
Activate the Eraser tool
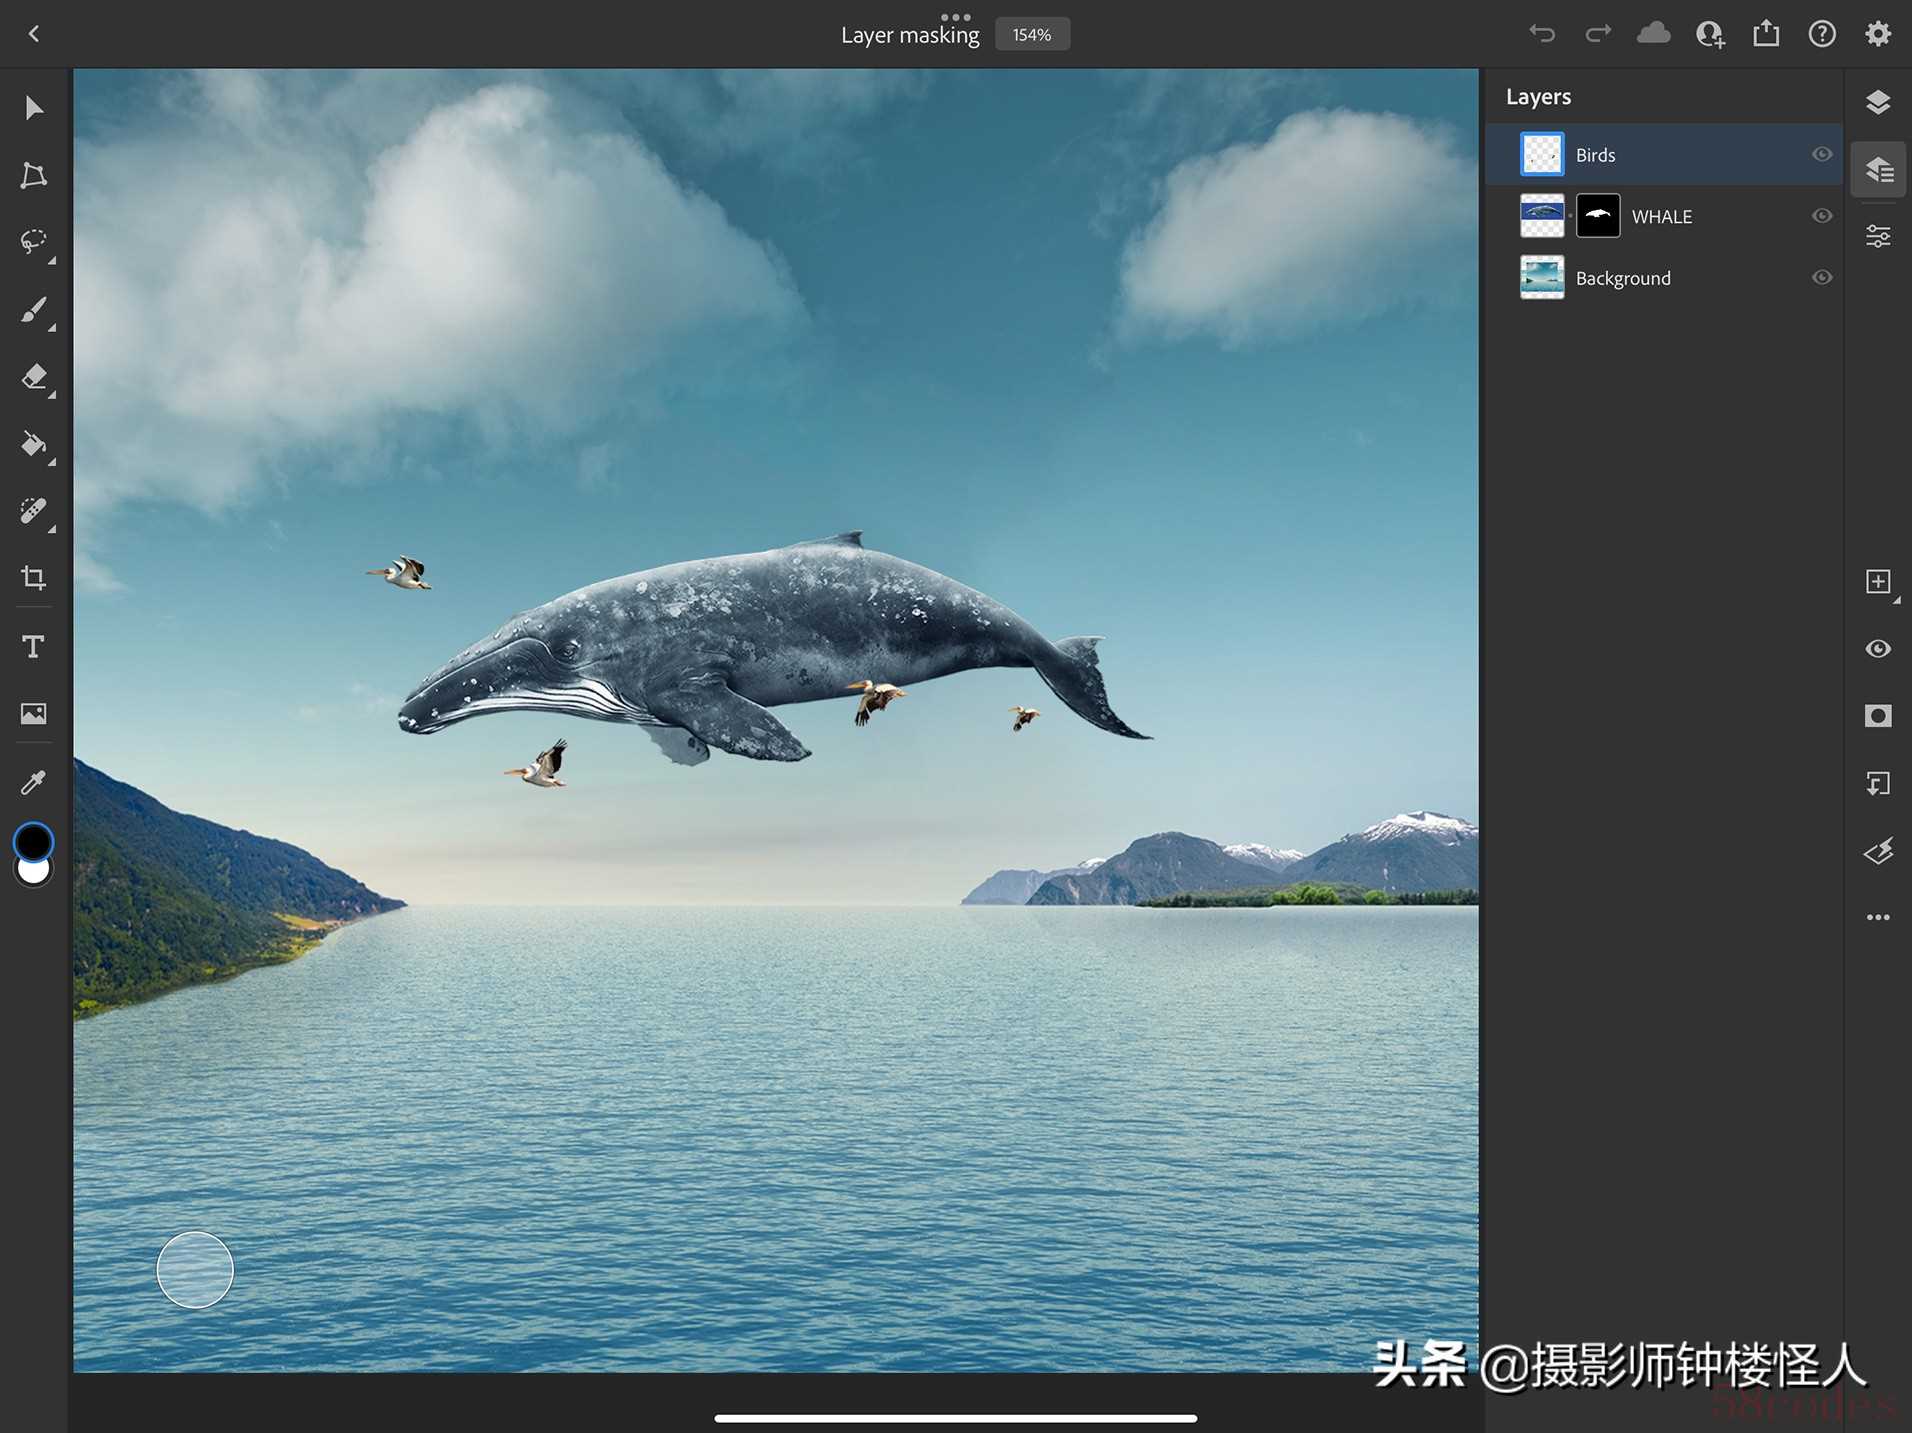point(33,377)
